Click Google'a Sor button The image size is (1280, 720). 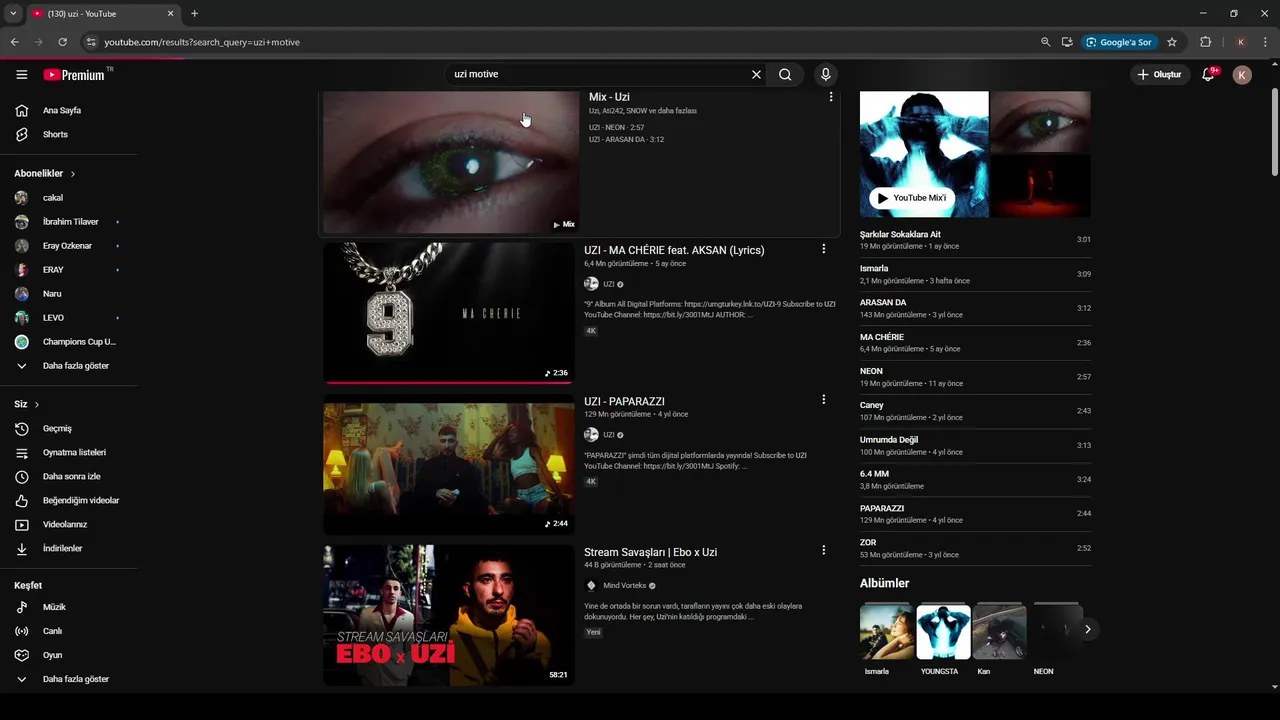click(1119, 42)
